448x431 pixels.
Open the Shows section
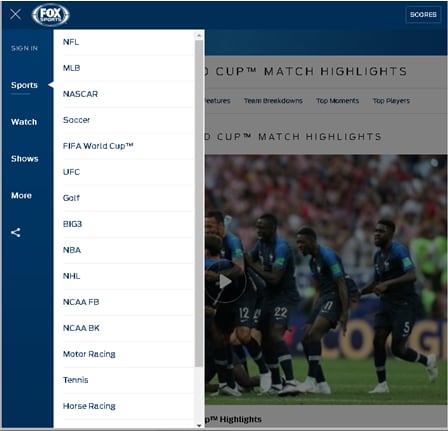click(25, 159)
